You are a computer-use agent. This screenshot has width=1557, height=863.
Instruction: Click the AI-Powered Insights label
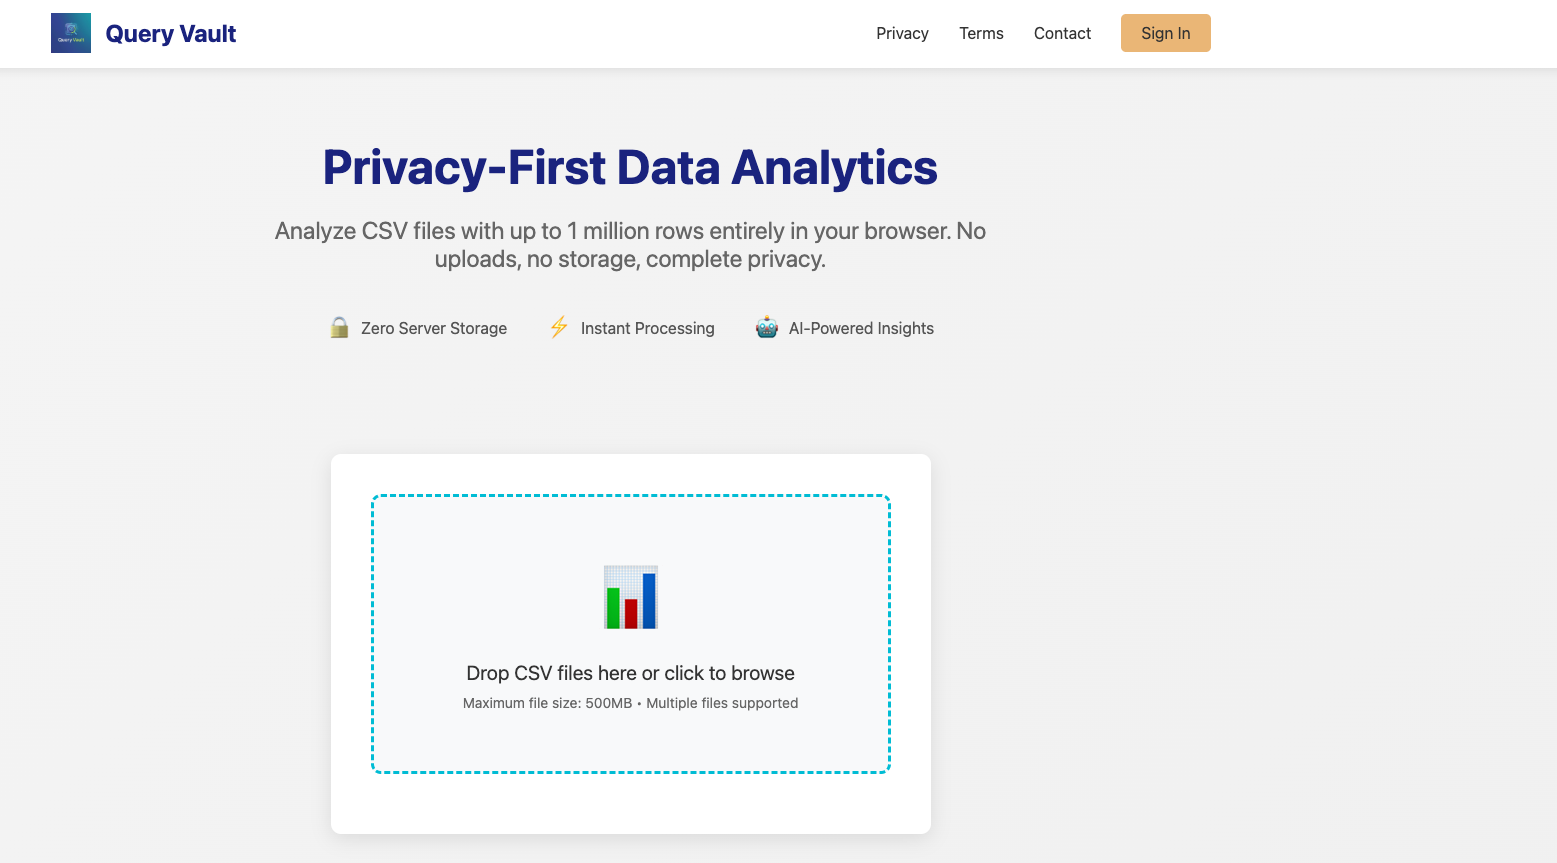tap(861, 328)
